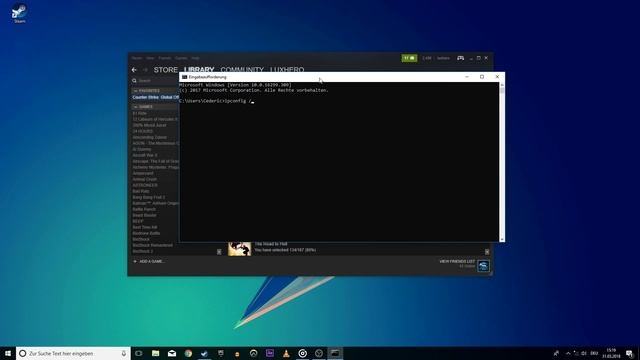Select the Animal Crush game entry

pos(144,179)
